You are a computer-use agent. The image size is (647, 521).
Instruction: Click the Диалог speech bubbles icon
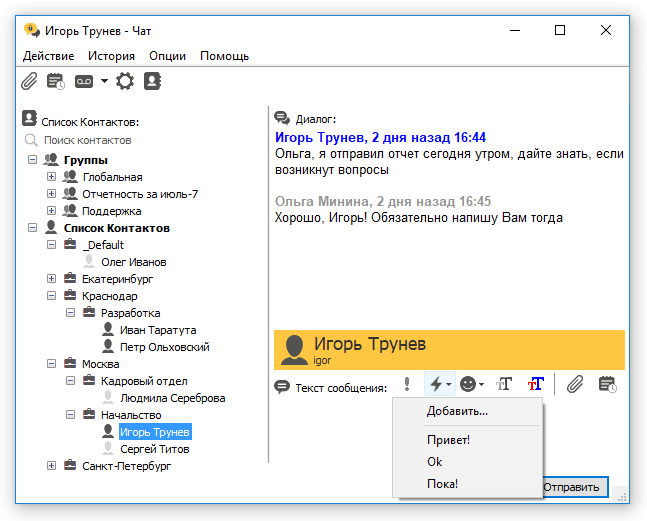coord(282,118)
